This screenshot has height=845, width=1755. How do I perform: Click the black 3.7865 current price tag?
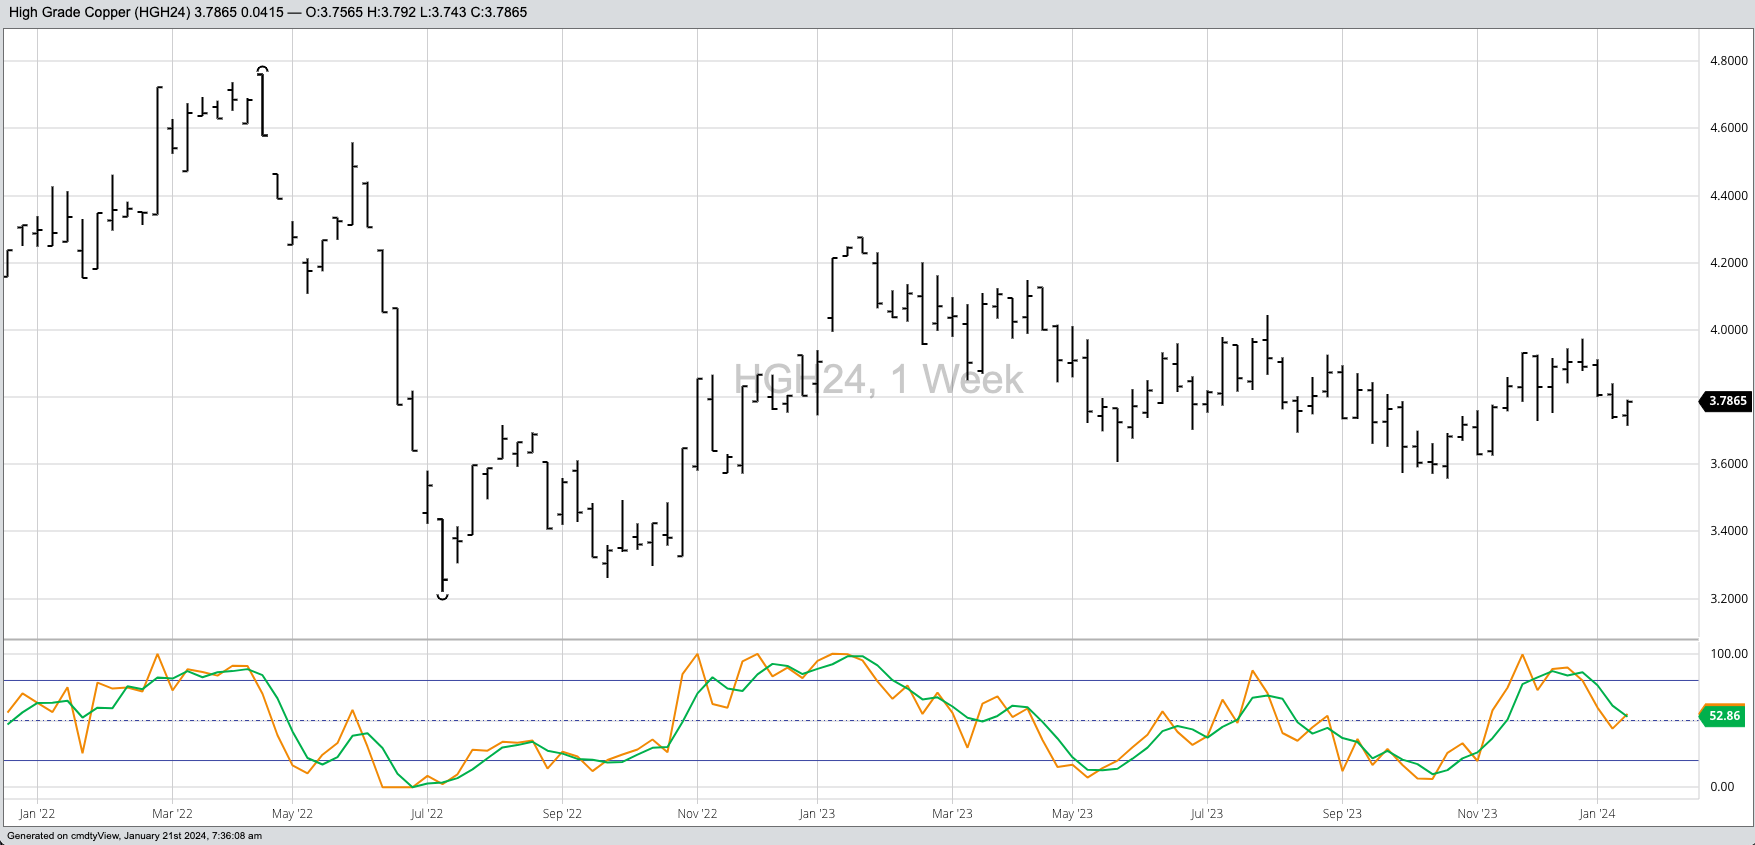(1726, 401)
